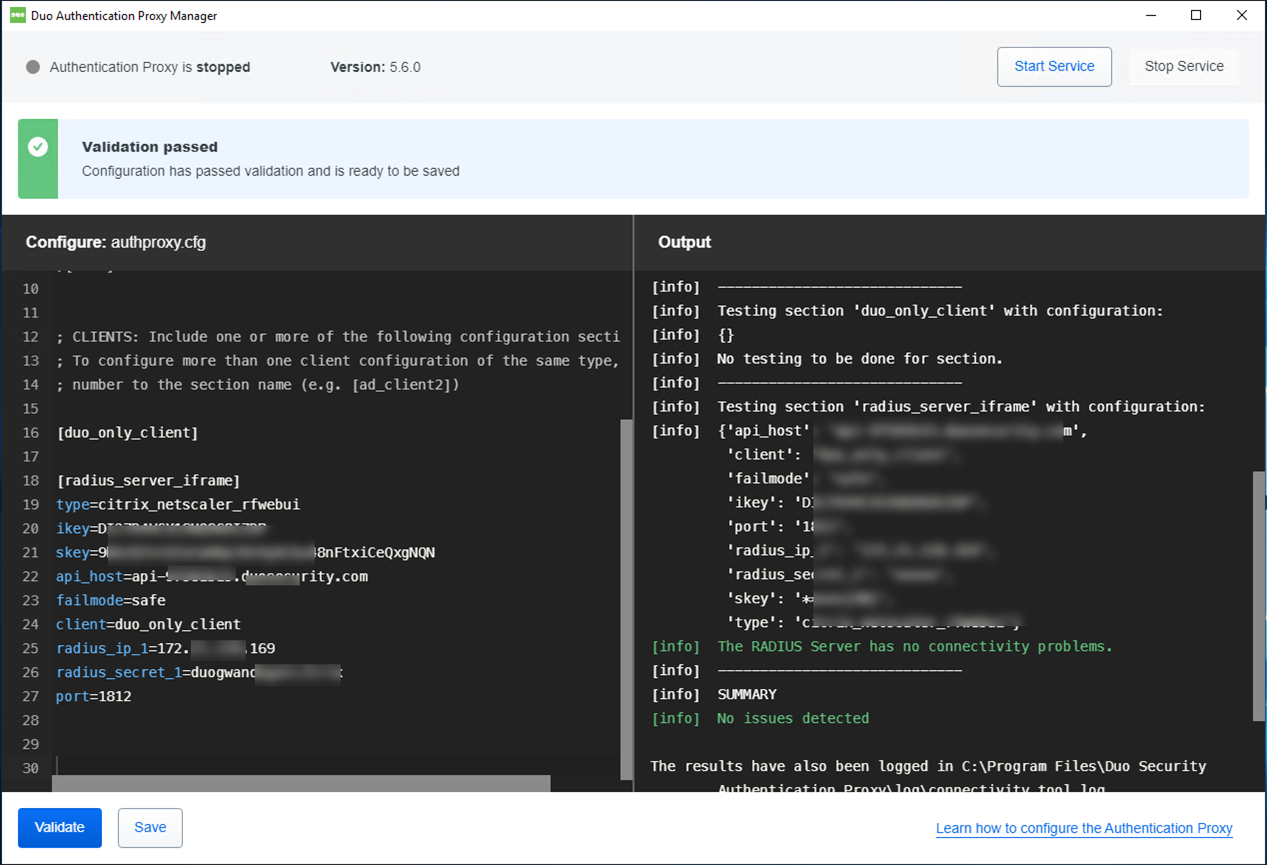Click the "'port'" key in the output
This screenshot has height=865, width=1267.
[751, 527]
